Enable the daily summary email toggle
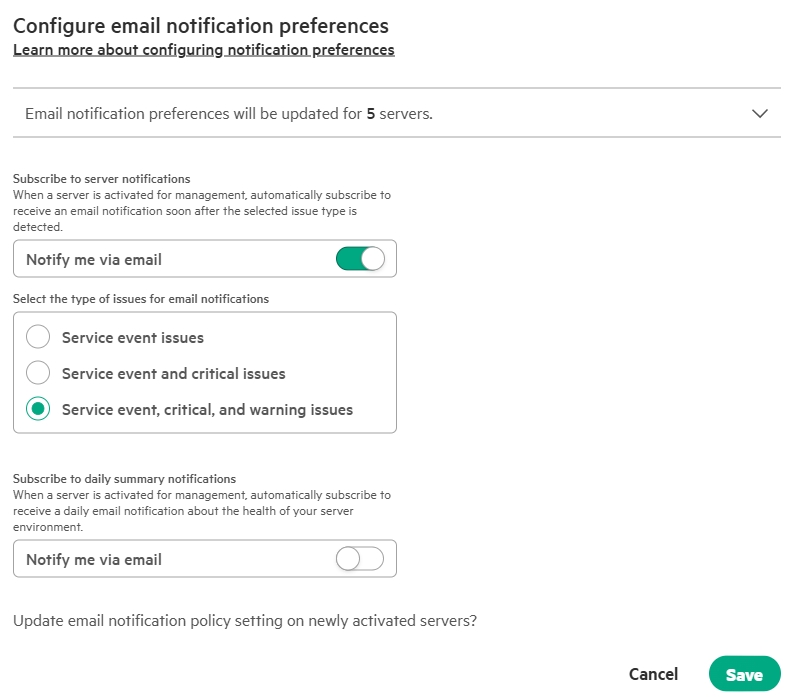 click(360, 559)
